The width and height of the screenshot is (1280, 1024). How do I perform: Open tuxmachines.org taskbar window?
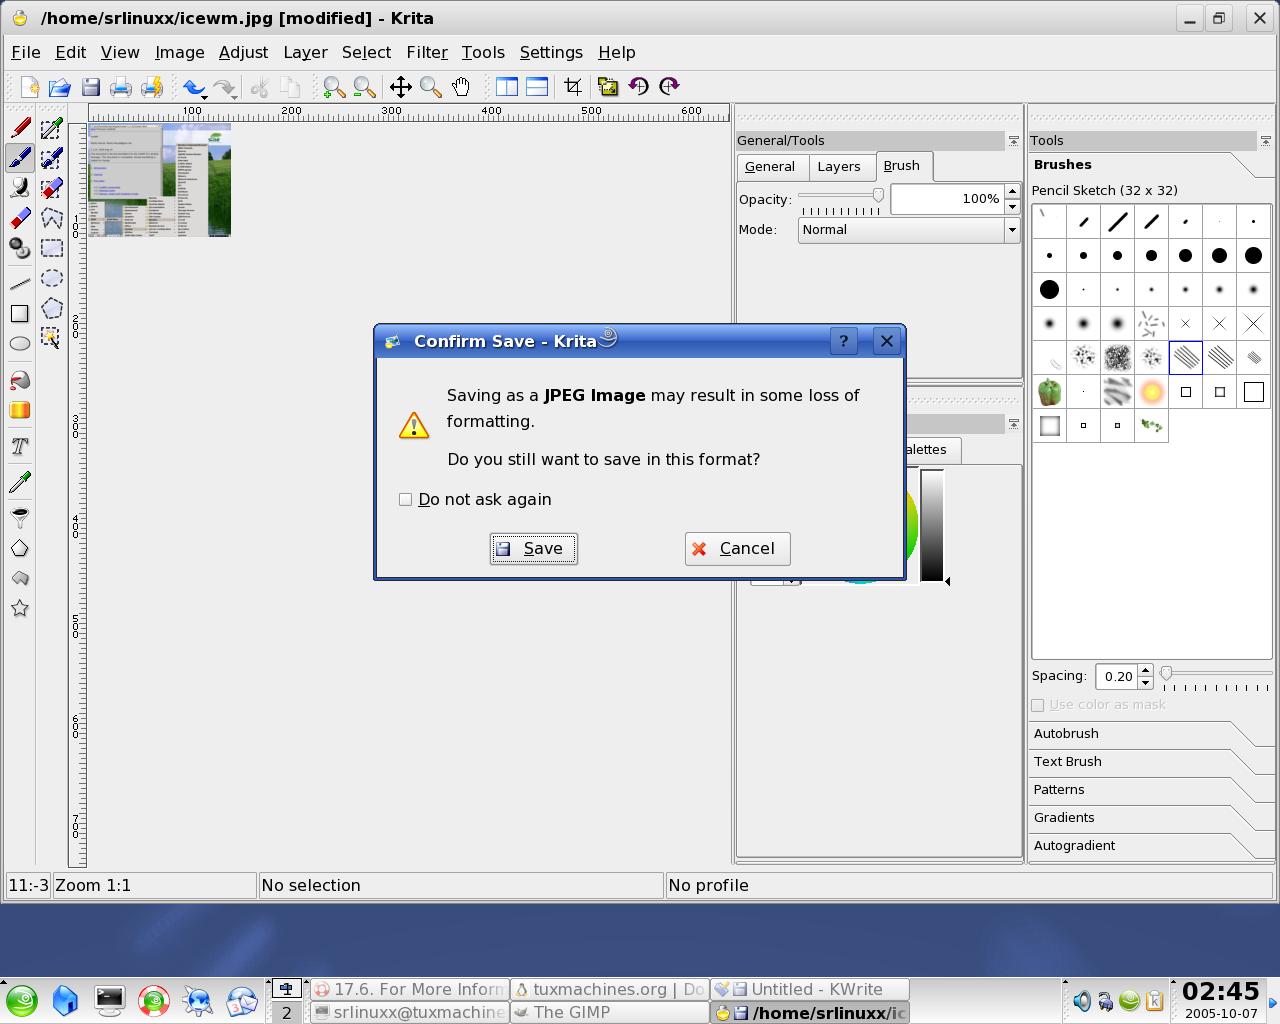[609, 989]
